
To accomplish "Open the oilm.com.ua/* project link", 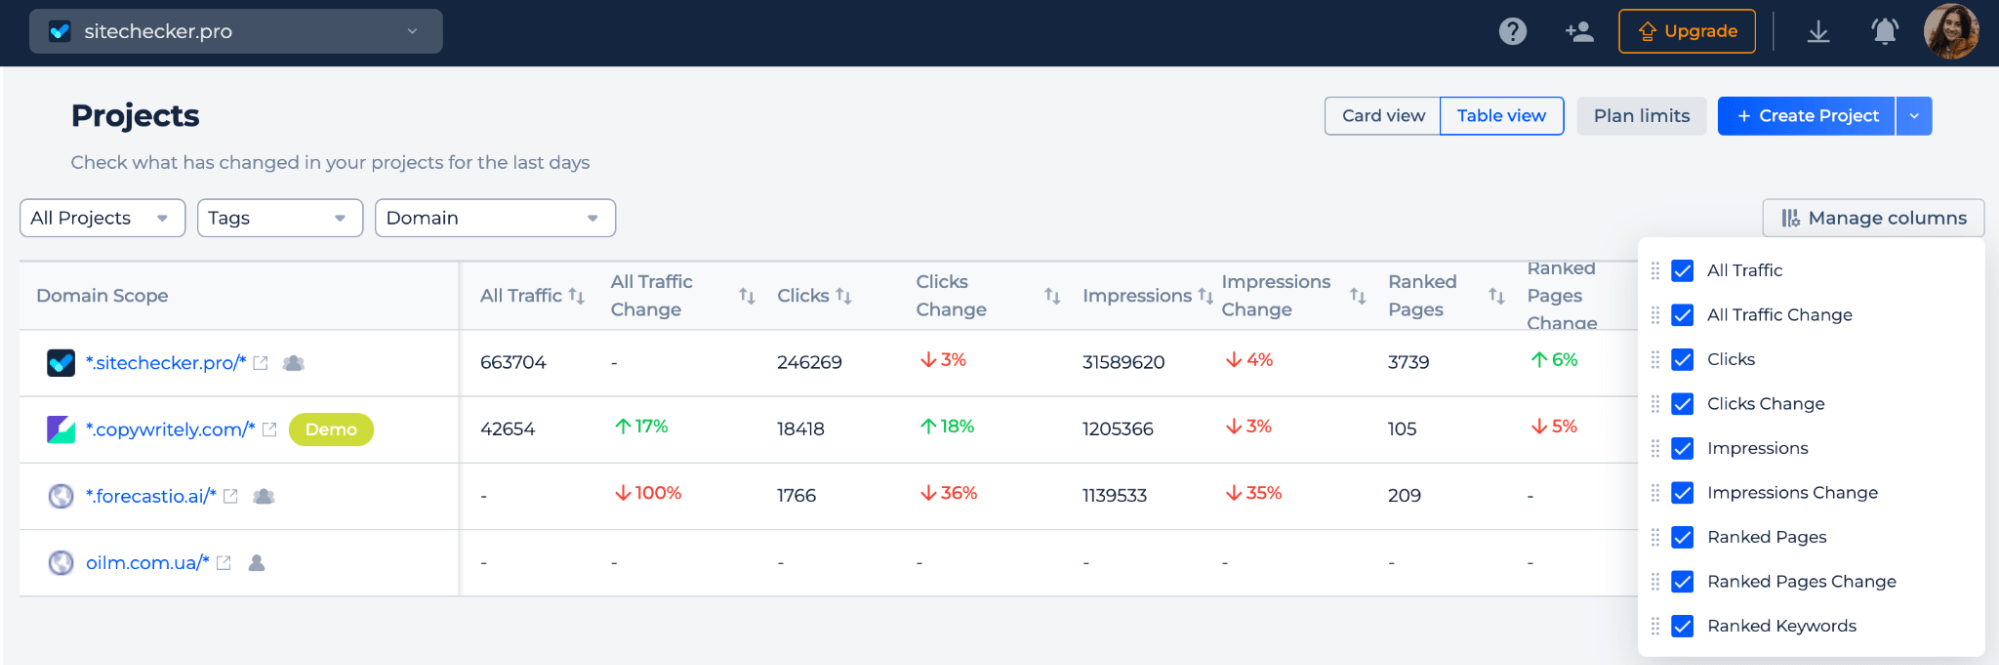I will pyautogui.click(x=148, y=563).
